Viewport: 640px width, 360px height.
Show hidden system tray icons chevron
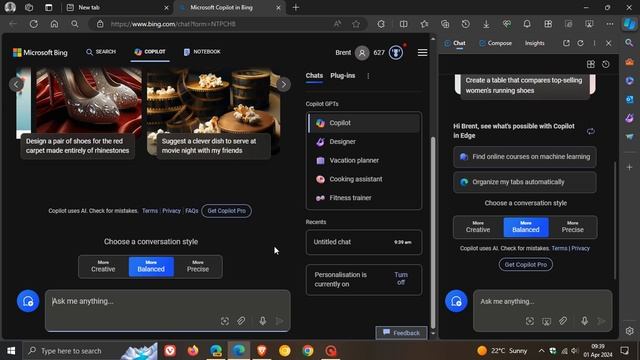(541, 351)
